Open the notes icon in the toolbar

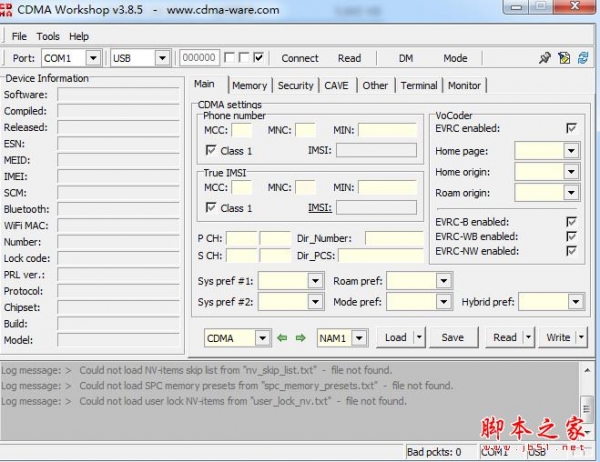point(564,58)
